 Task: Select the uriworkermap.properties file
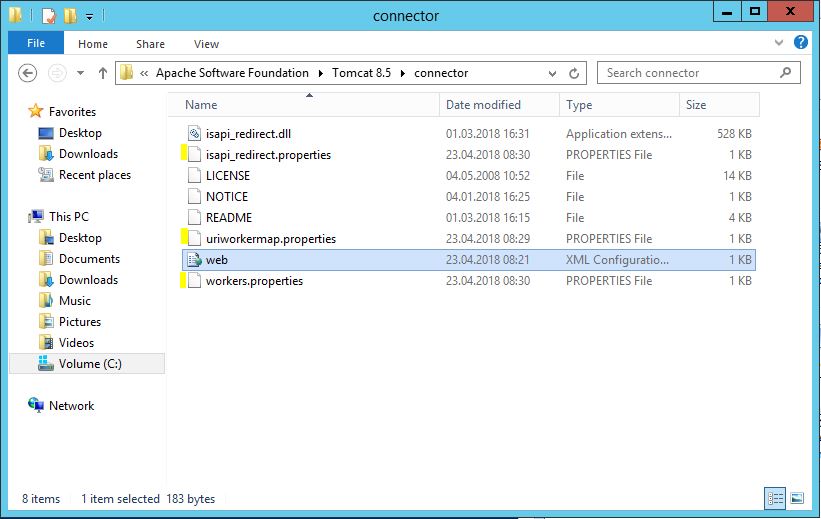point(271,239)
